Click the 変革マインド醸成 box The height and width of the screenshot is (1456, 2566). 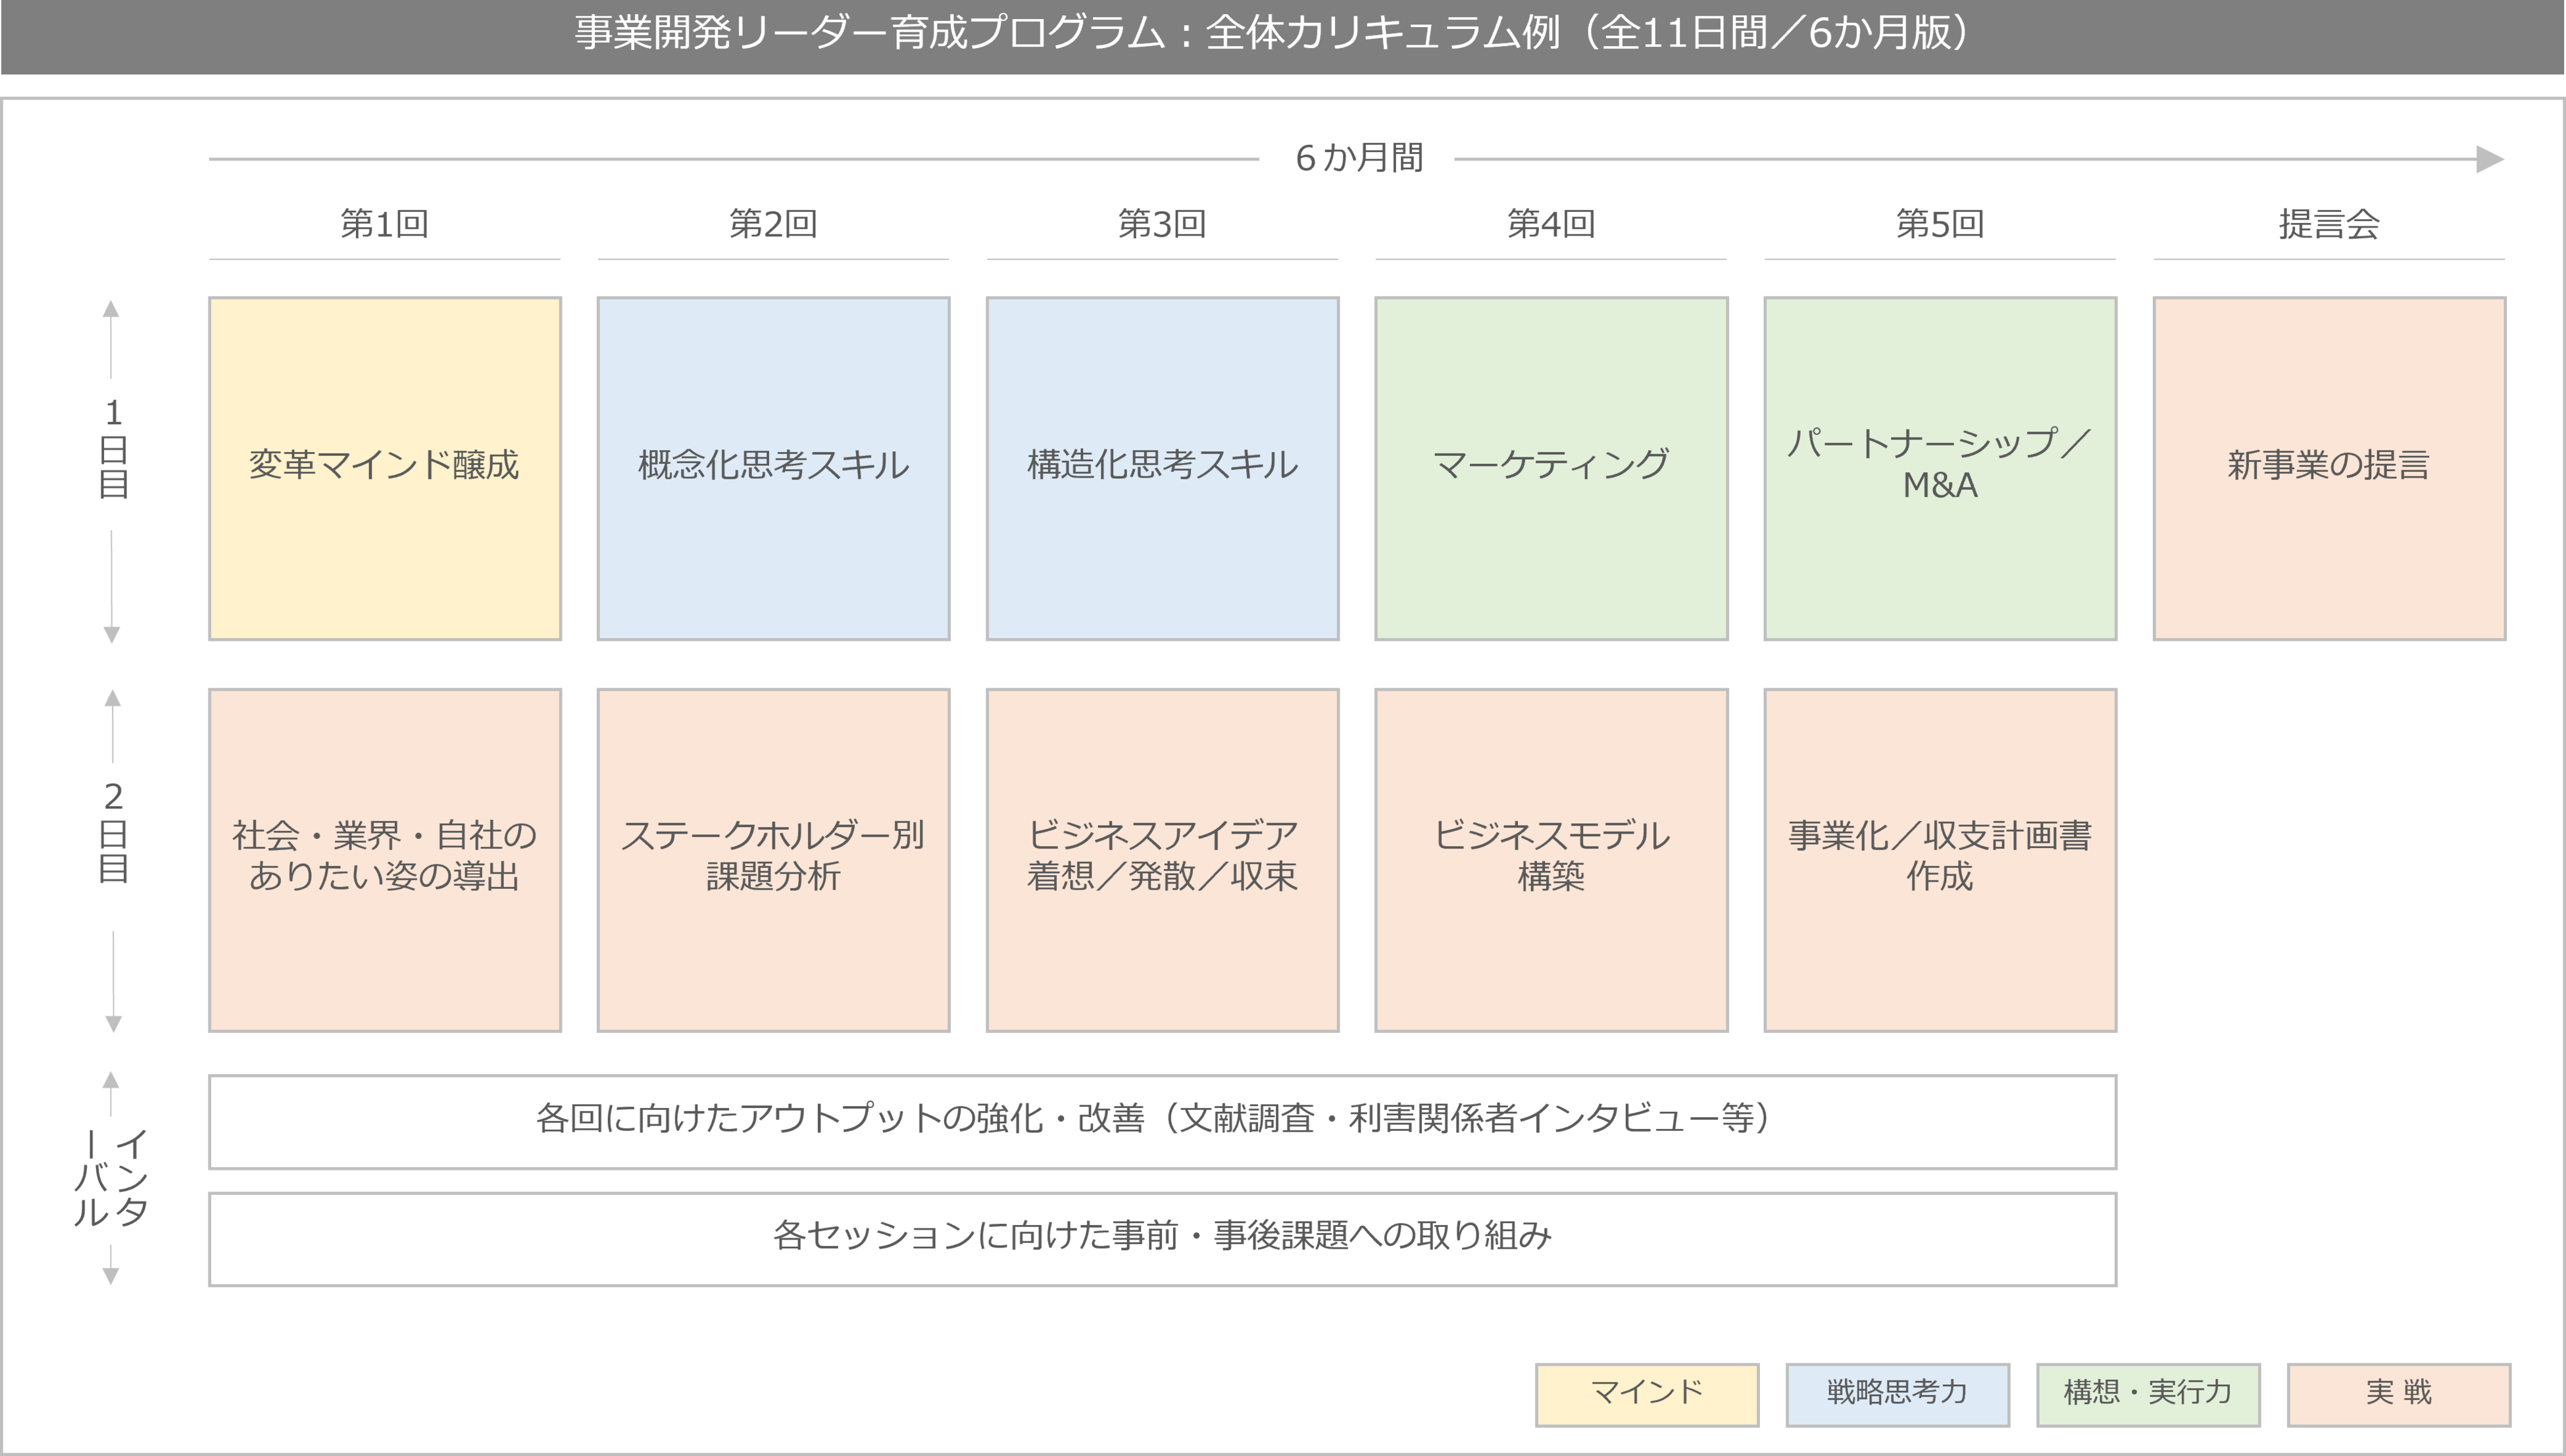[x=384, y=468]
